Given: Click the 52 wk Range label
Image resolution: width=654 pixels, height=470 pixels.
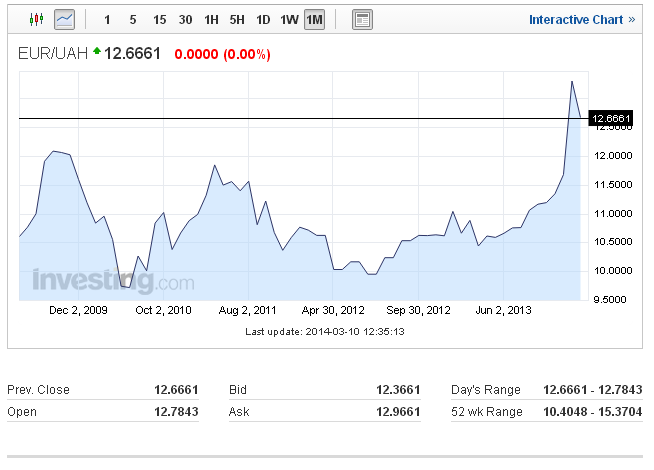Looking at the screenshot, I should [487, 412].
